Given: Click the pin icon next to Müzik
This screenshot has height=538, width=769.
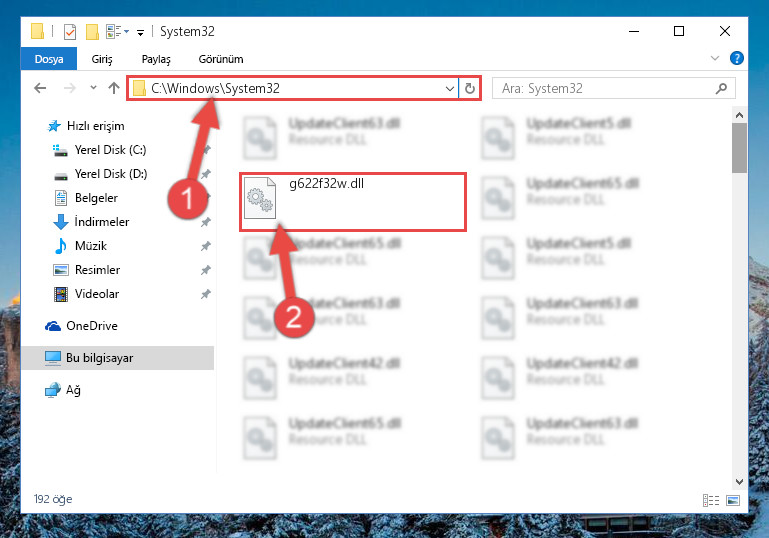Looking at the screenshot, I should click(205, 246).
